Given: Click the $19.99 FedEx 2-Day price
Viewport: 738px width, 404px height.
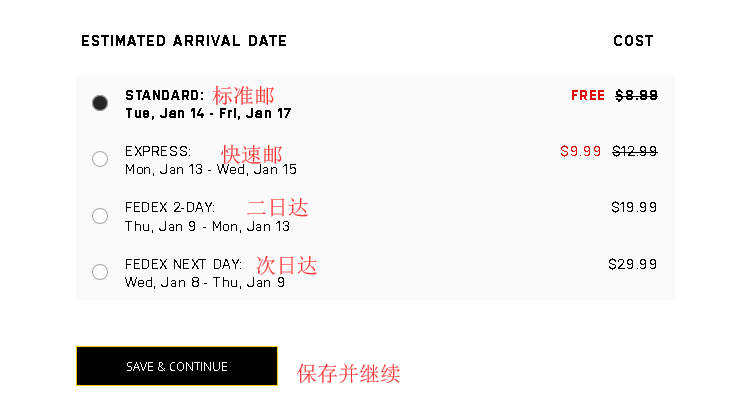Looking at the screenshot, I should pyautogui.click(x=634, y=208).
